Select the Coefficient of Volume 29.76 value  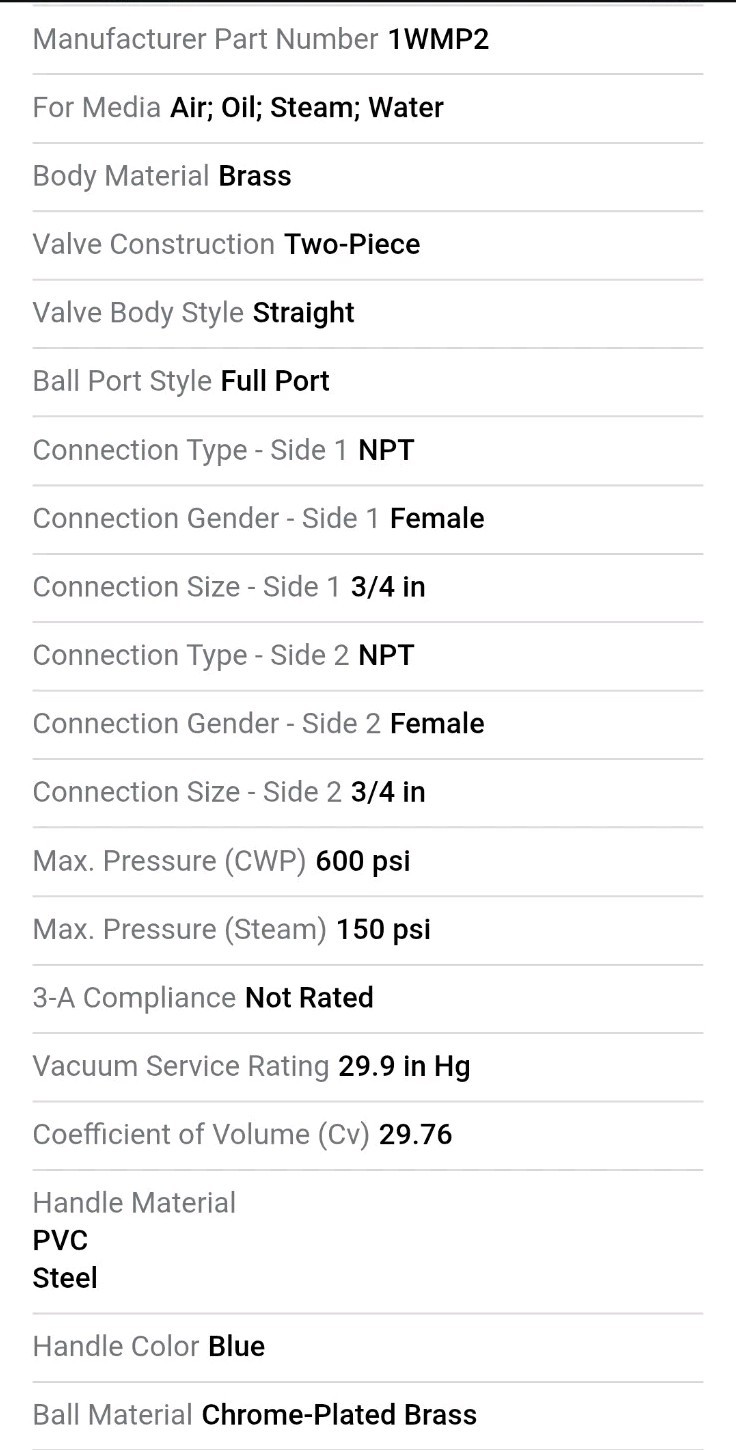pyautogui.click(x=415, y=1135)
